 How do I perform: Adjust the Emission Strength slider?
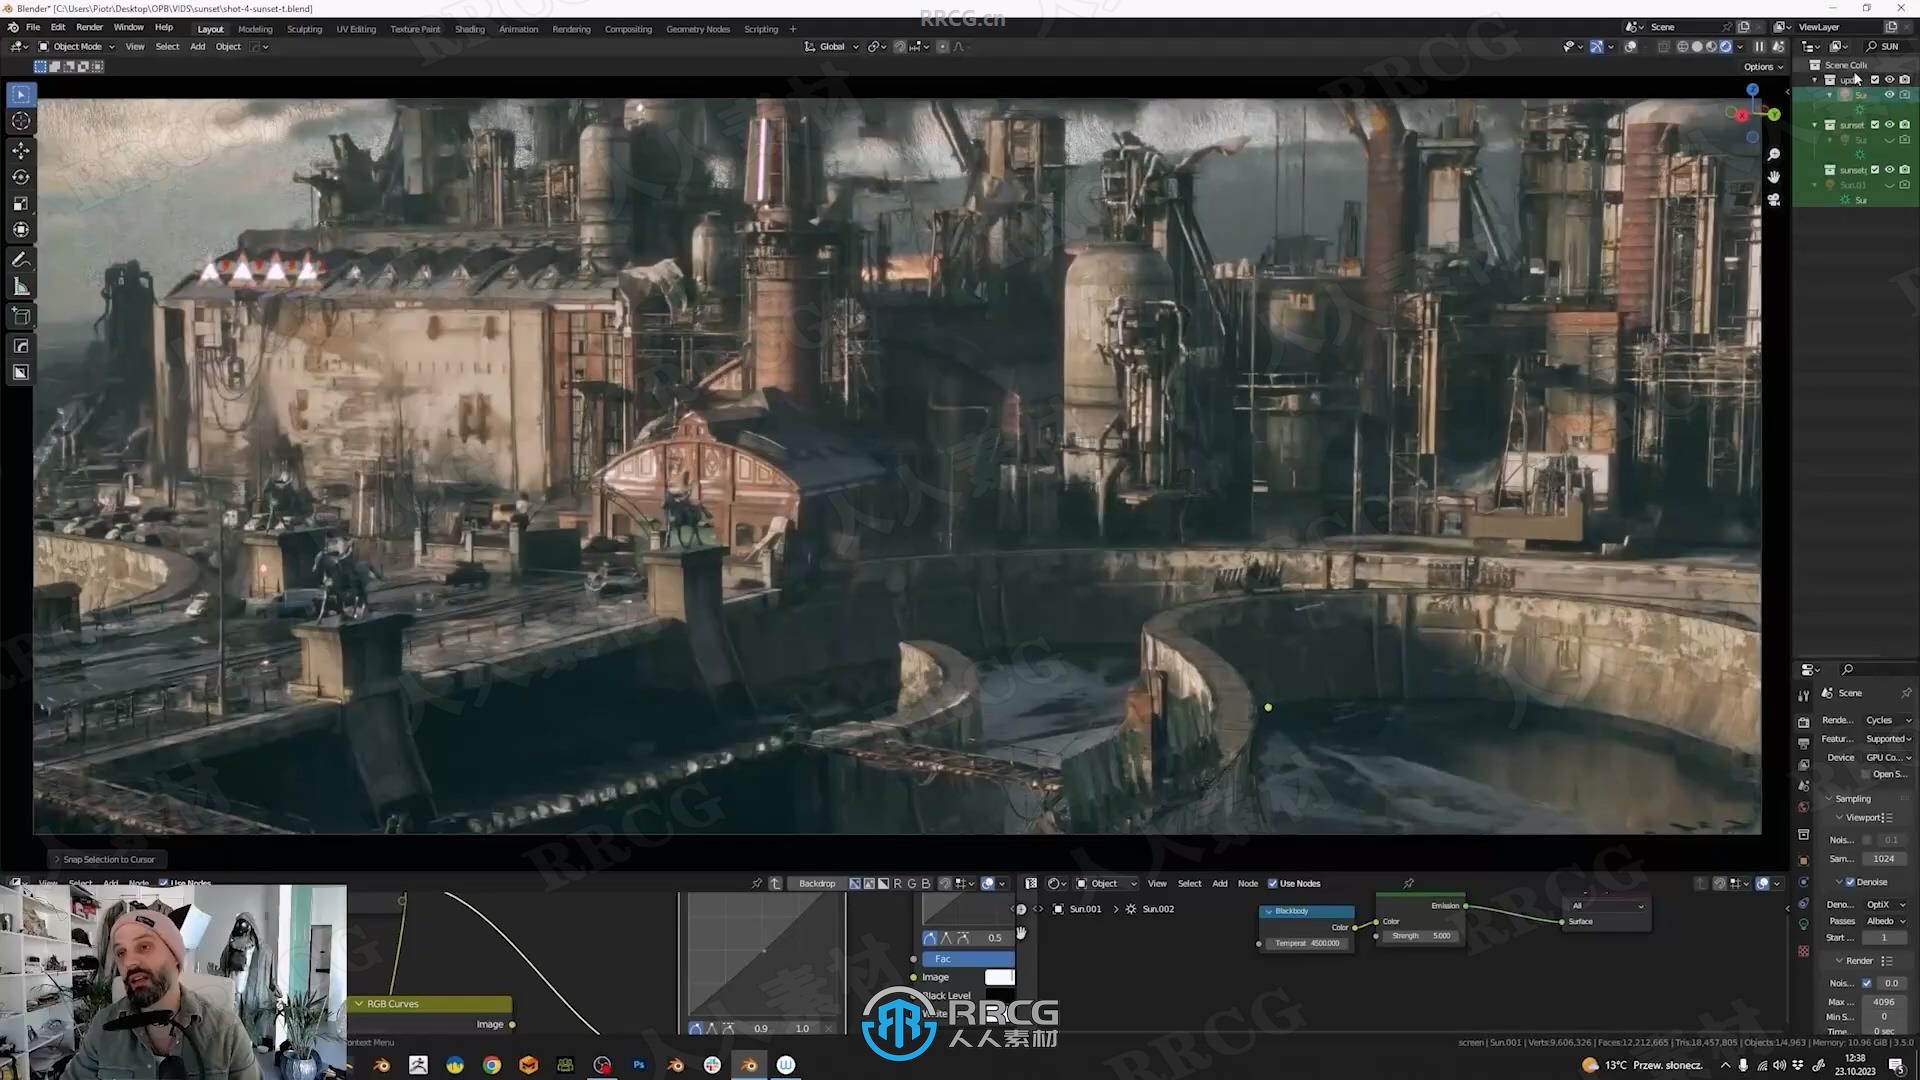(x=1420, y=937)
